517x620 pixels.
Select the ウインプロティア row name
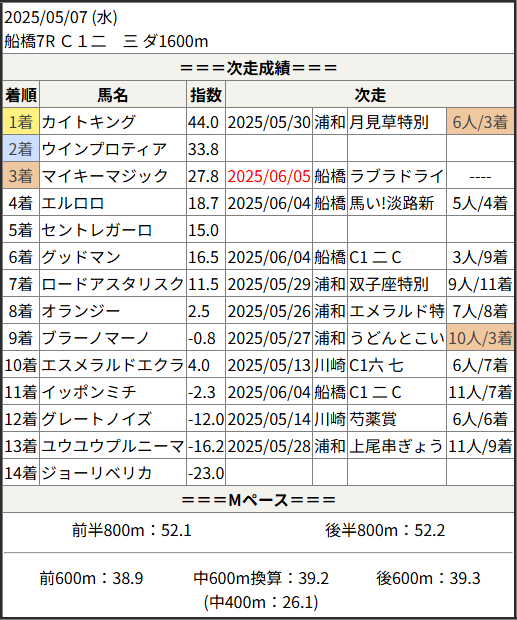104,149
